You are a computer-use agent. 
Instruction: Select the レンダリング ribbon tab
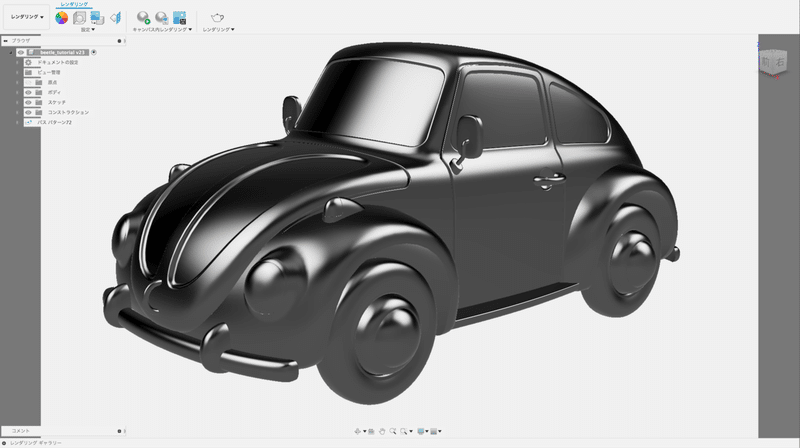pyautogui.click(x=74, y=4)
